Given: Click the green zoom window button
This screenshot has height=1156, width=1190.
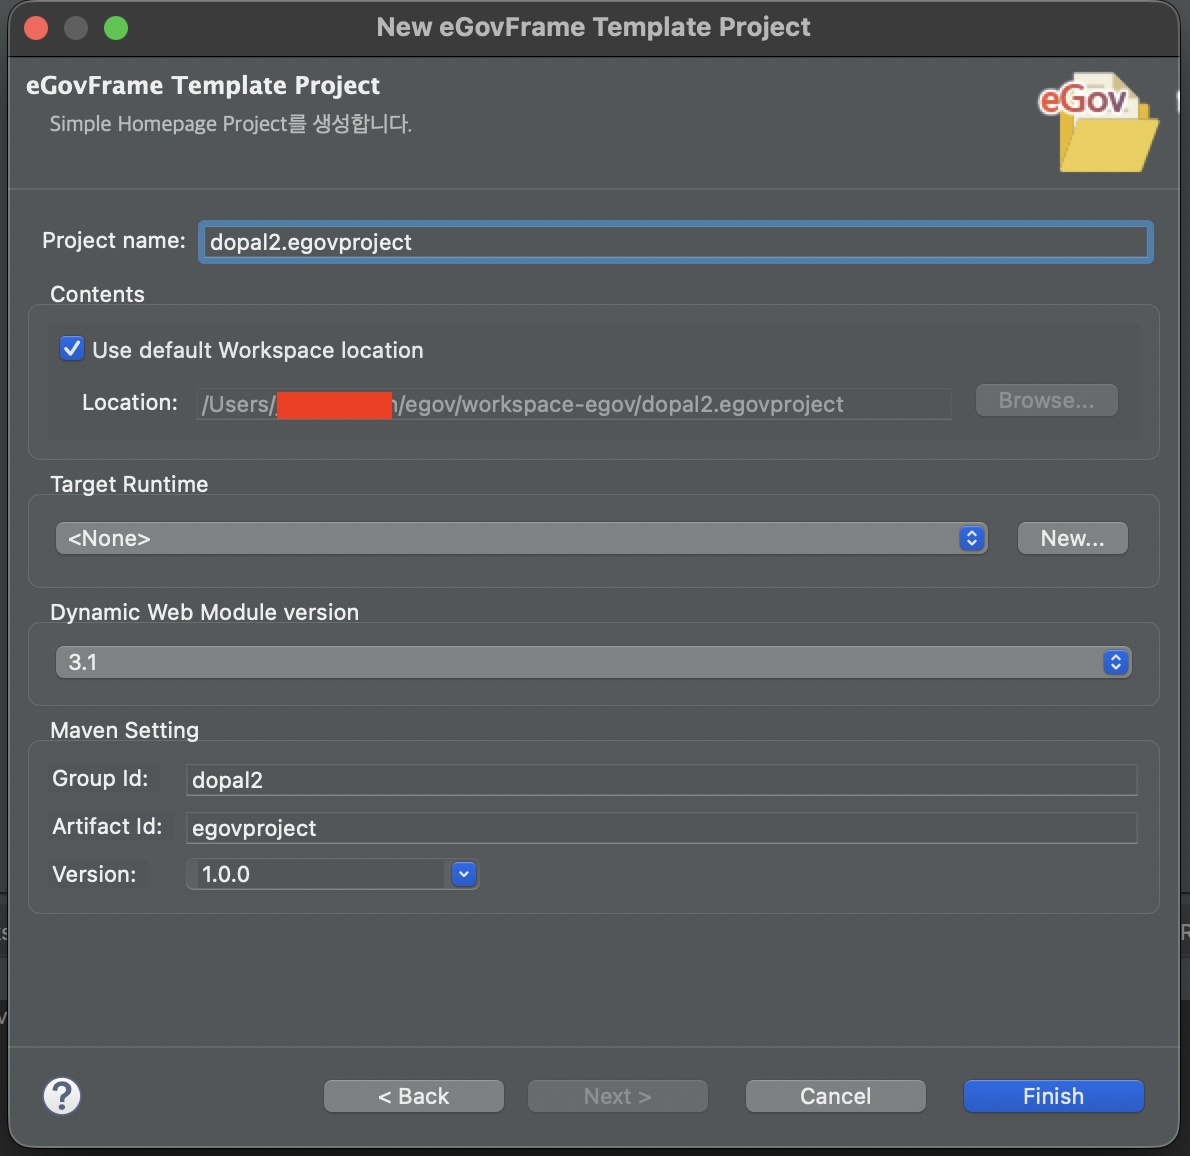Looking at the screenshot, I should (116, 28).
